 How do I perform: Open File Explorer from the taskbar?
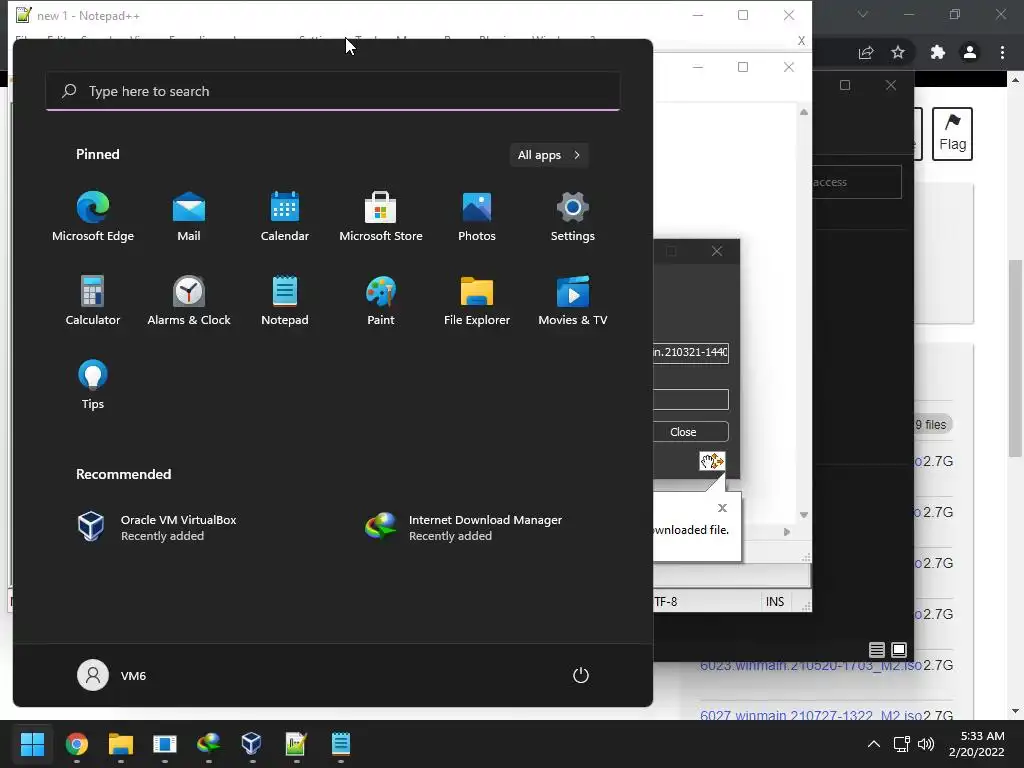tap(121, 744)
